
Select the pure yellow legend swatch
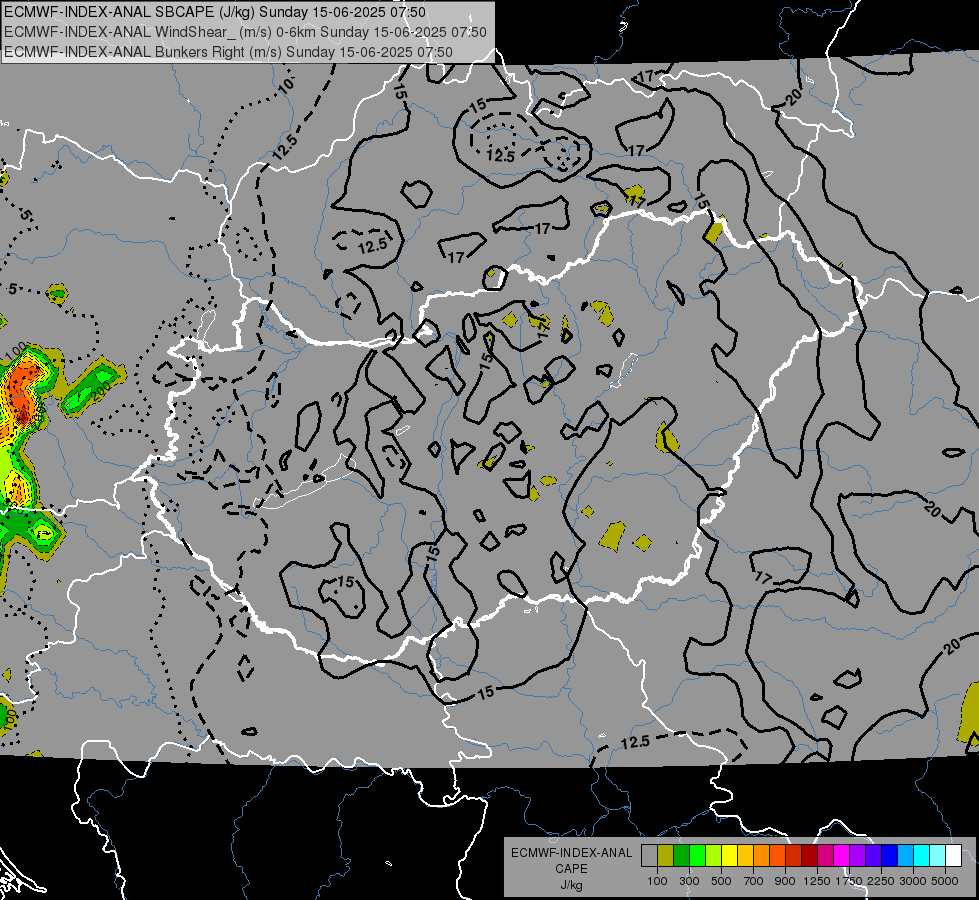[x=729, y=855]
